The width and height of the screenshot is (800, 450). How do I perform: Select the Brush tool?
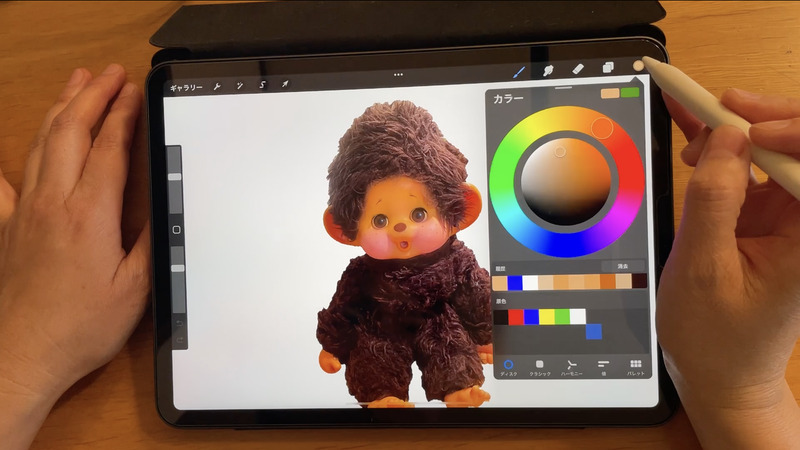tap(519, 72)
